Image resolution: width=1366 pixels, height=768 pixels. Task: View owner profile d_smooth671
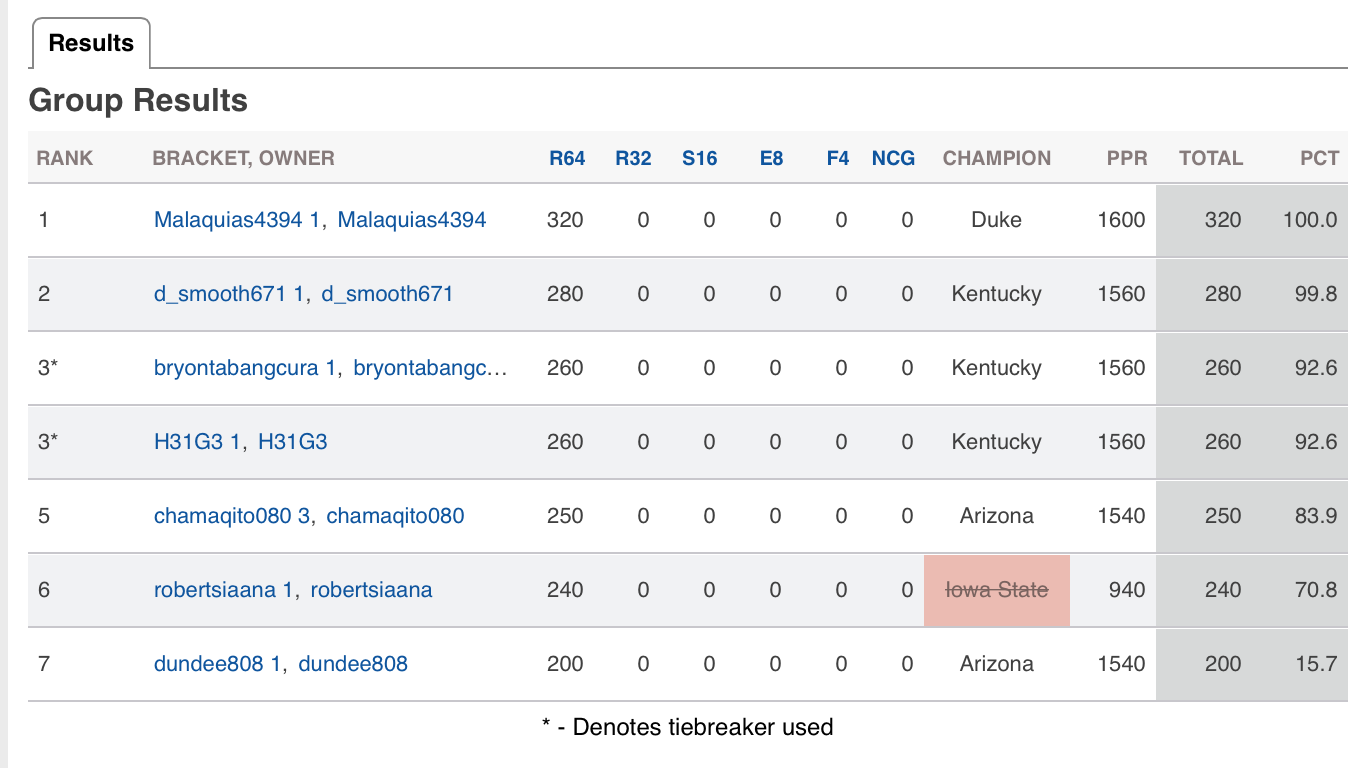click(387, 294)
